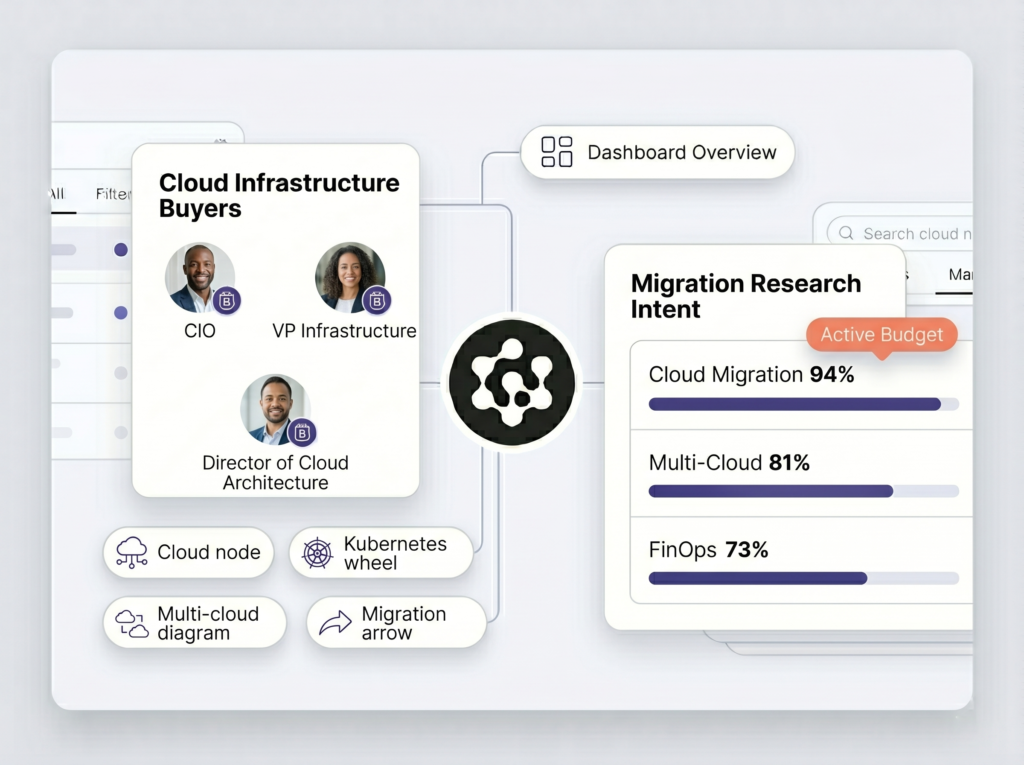This screenshot has height=765, width=1024.
Task: Switch to the Filter tab in background list
Action: click(114, 194)
